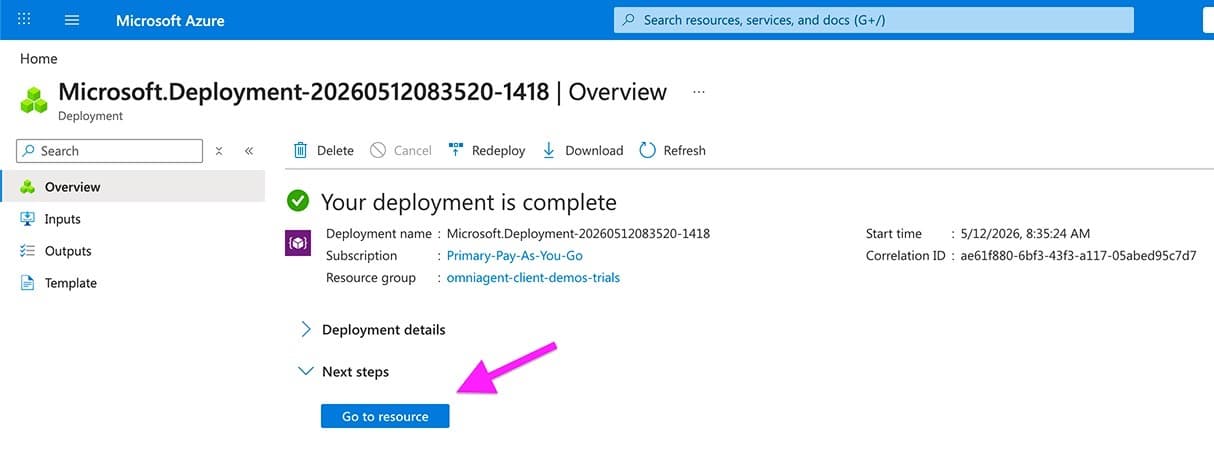1214x454 pixels.
Task: Open the ellipsis more options next to Overview
Action: 699,92
